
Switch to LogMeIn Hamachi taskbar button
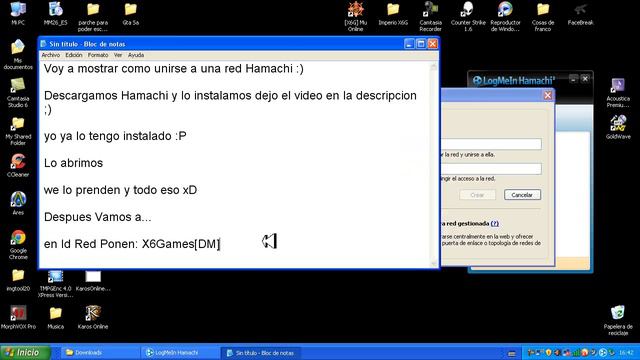pyautogui.click(x=180, y=353)
